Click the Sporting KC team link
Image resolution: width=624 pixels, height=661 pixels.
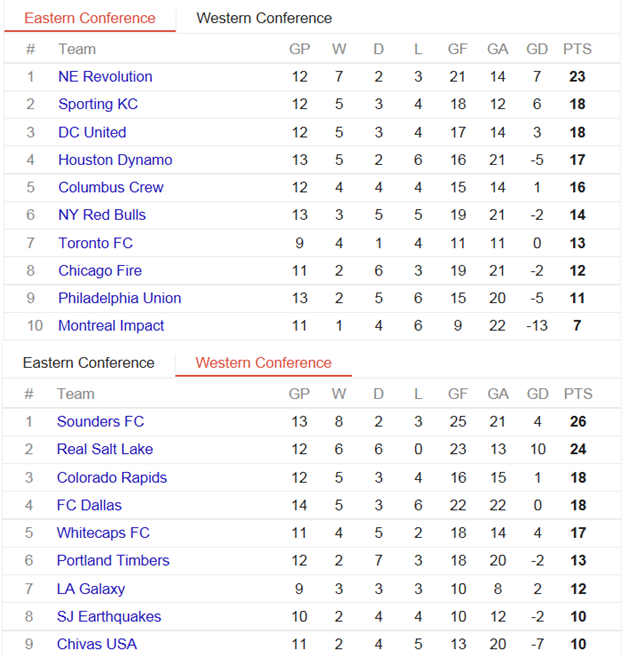click(x=98, y=104)
